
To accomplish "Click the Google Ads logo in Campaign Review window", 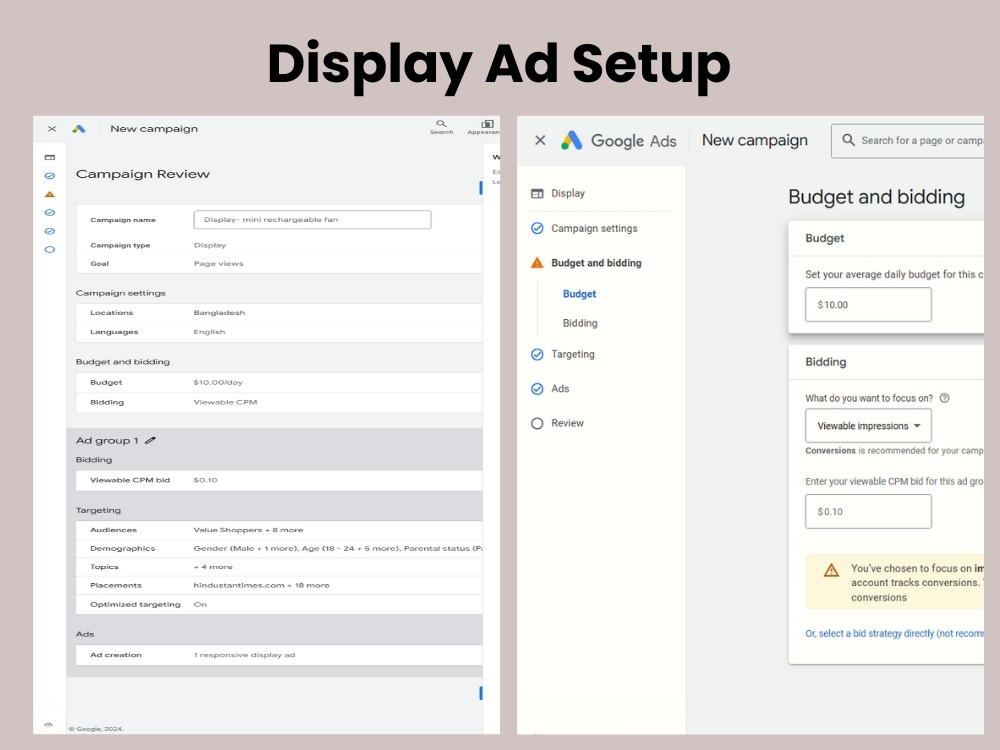I will point(78,129).
